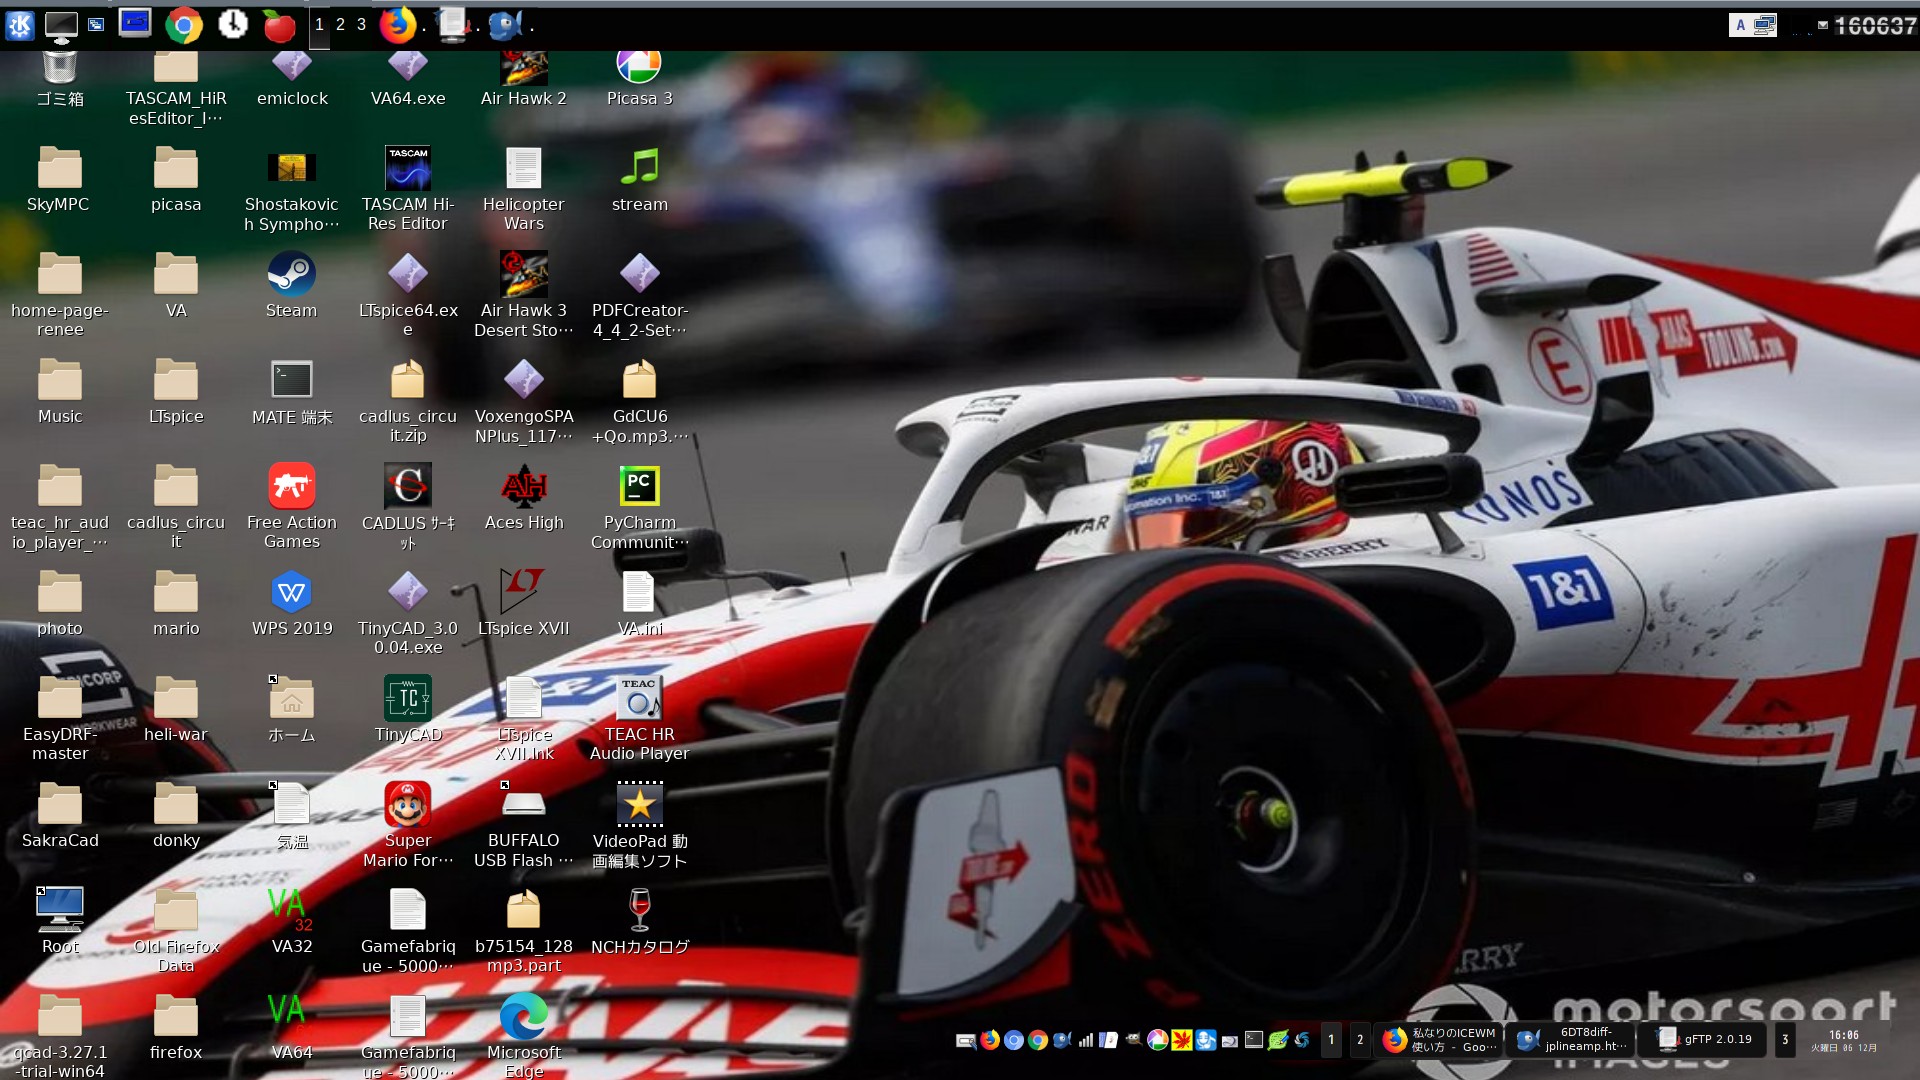The width and height of the screenshot is (1920, 1080).
Task: Open the apple emiclock icon in top panel
Action: (279, 25)
